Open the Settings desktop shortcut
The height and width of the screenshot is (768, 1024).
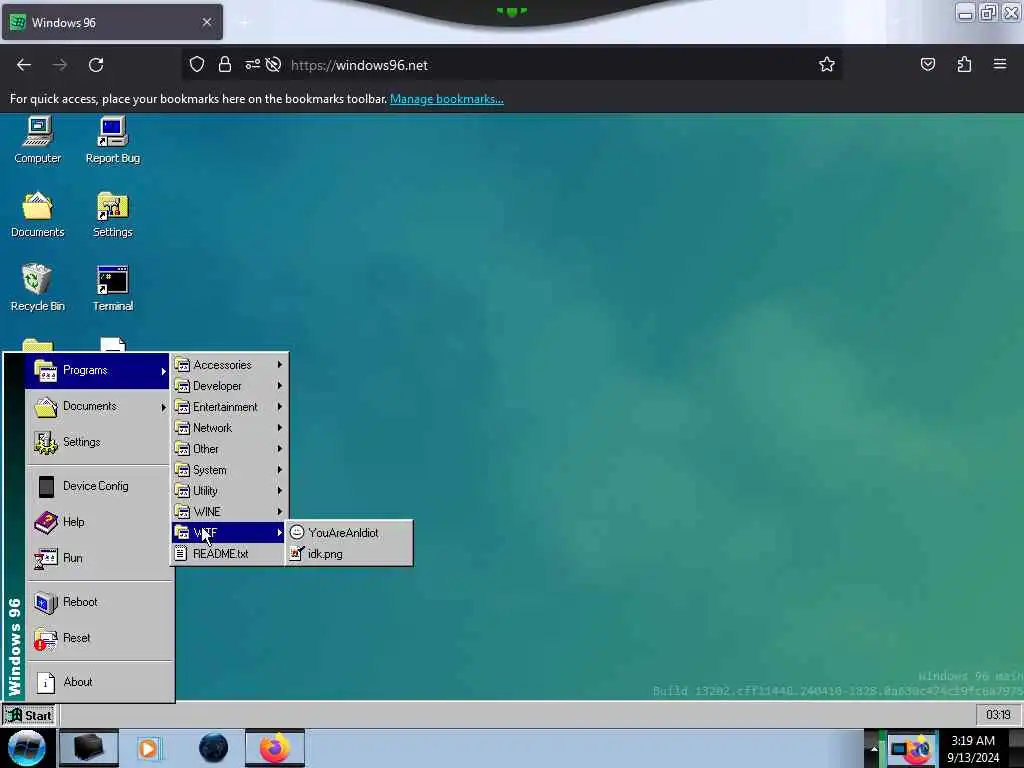click(112, 214)
